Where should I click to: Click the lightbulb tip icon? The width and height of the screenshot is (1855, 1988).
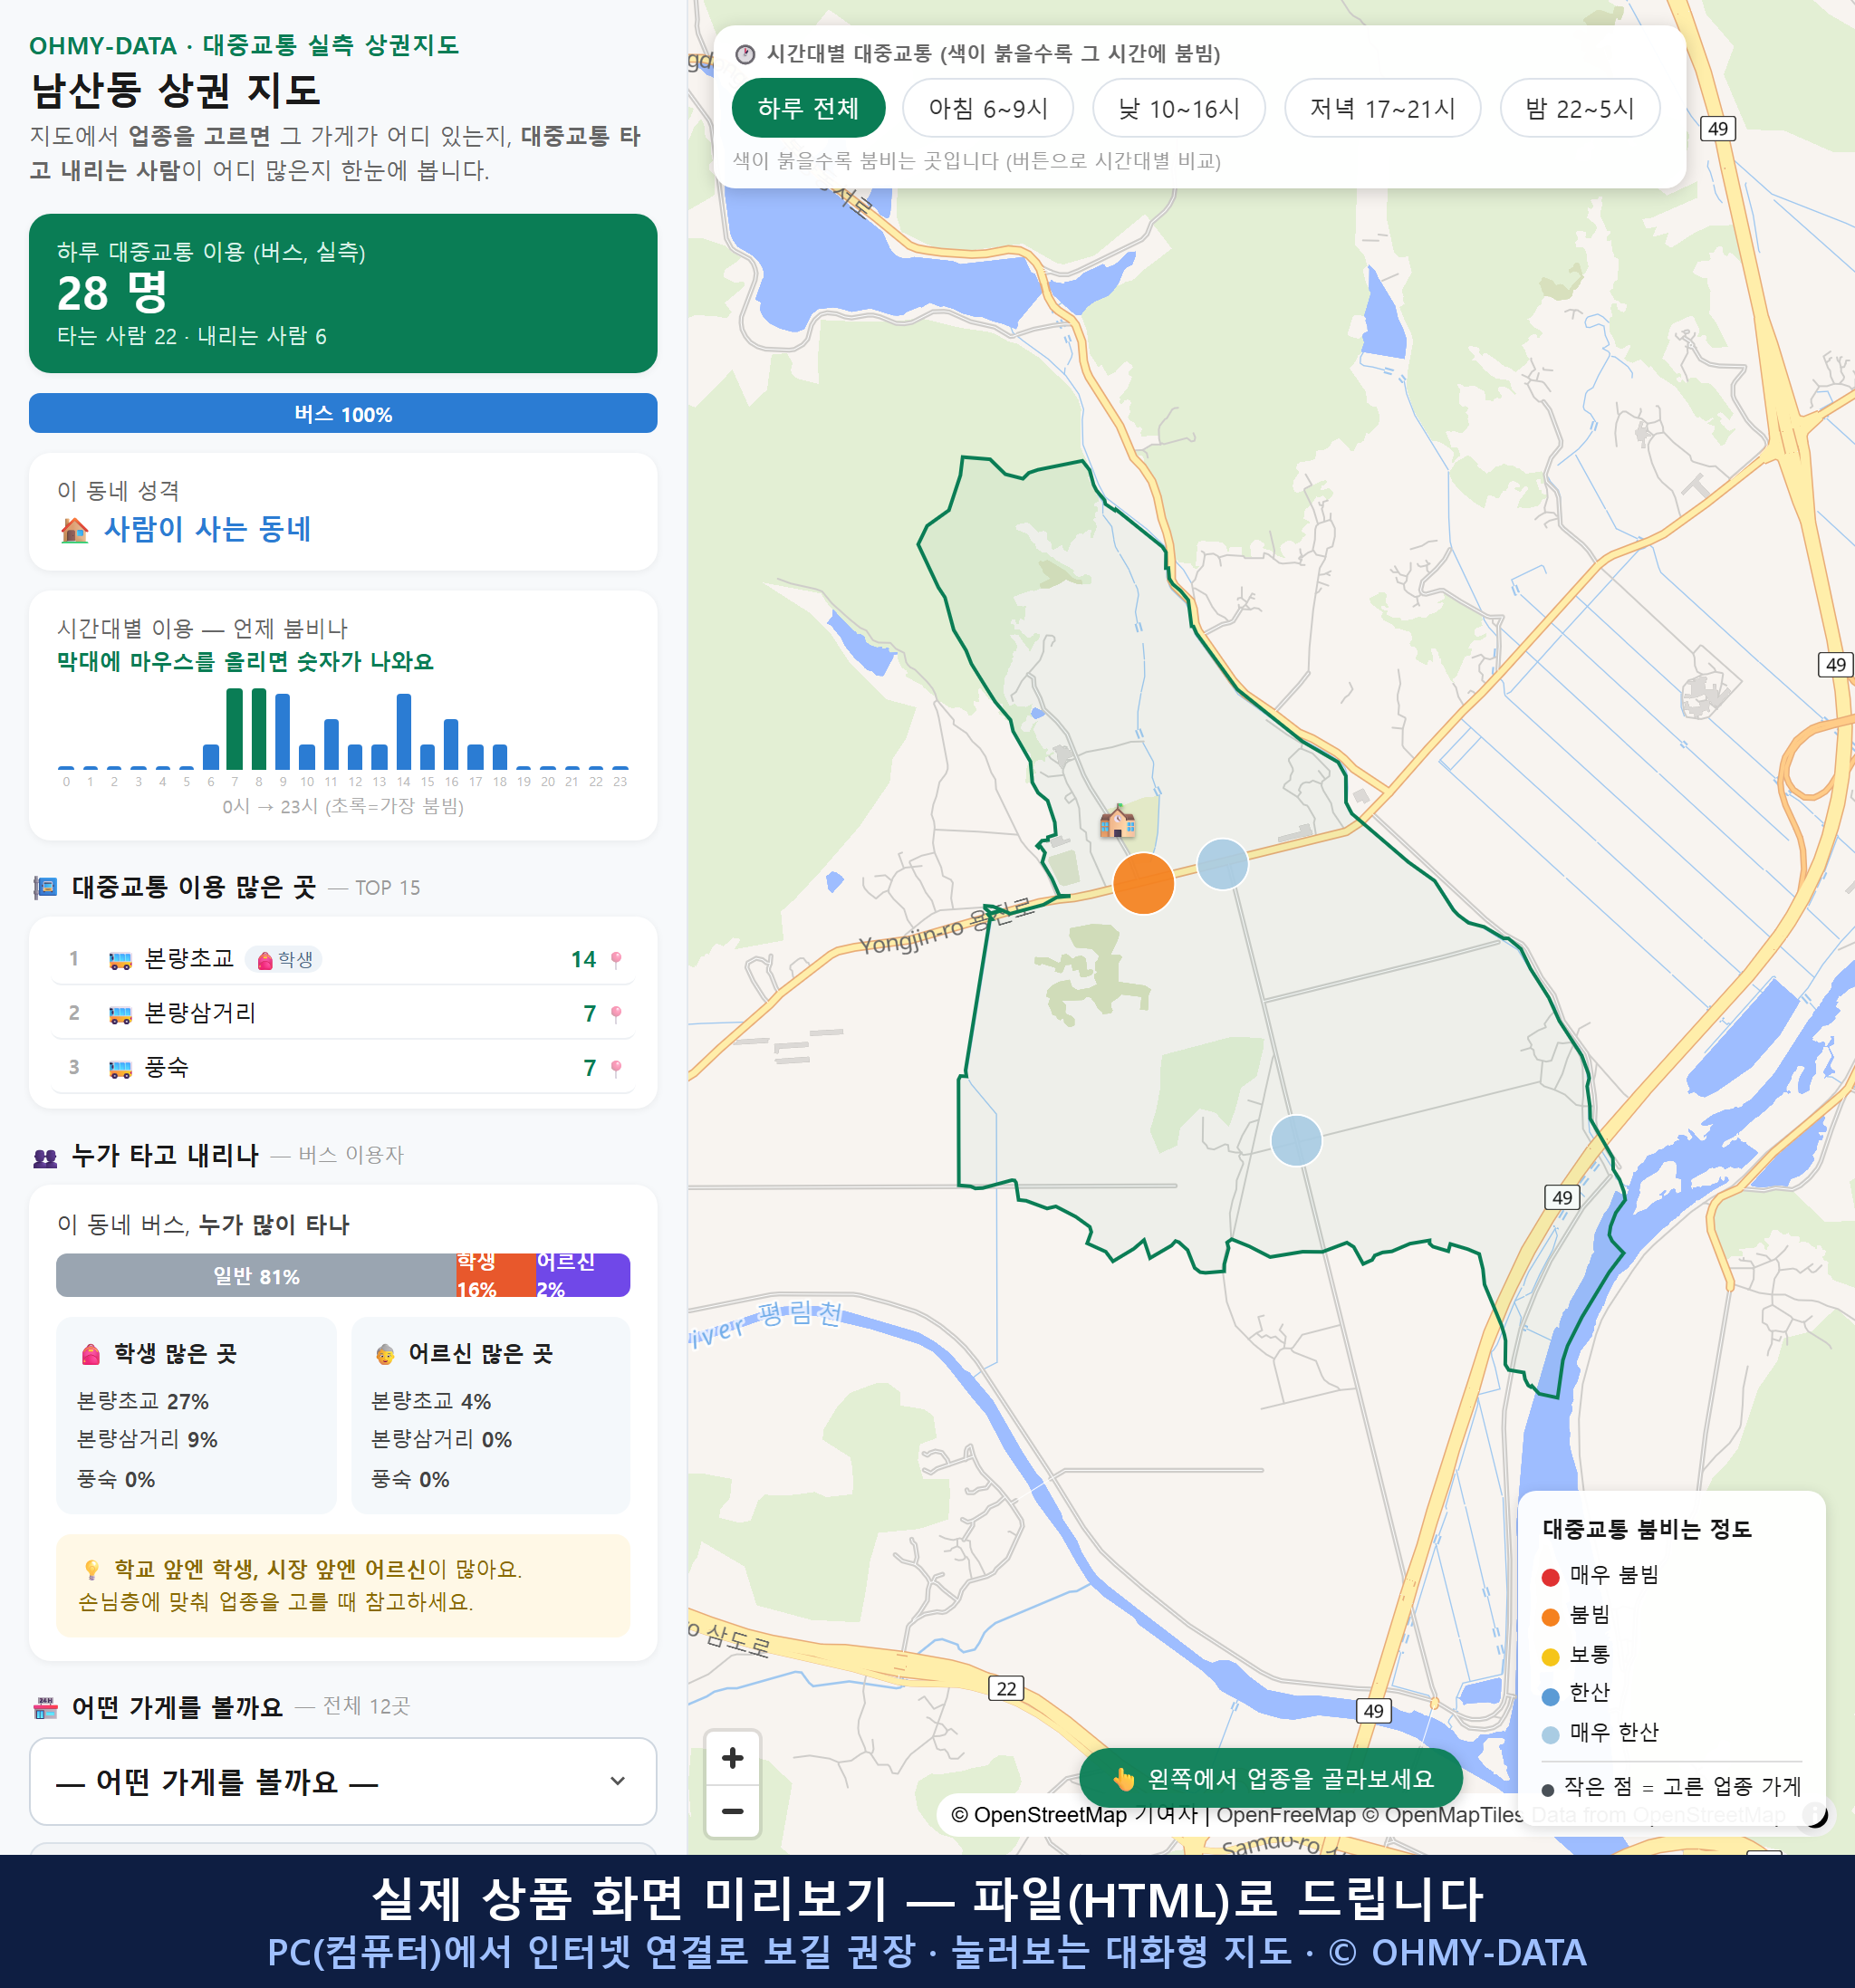pyautogui.click(x=91, y=1570)
